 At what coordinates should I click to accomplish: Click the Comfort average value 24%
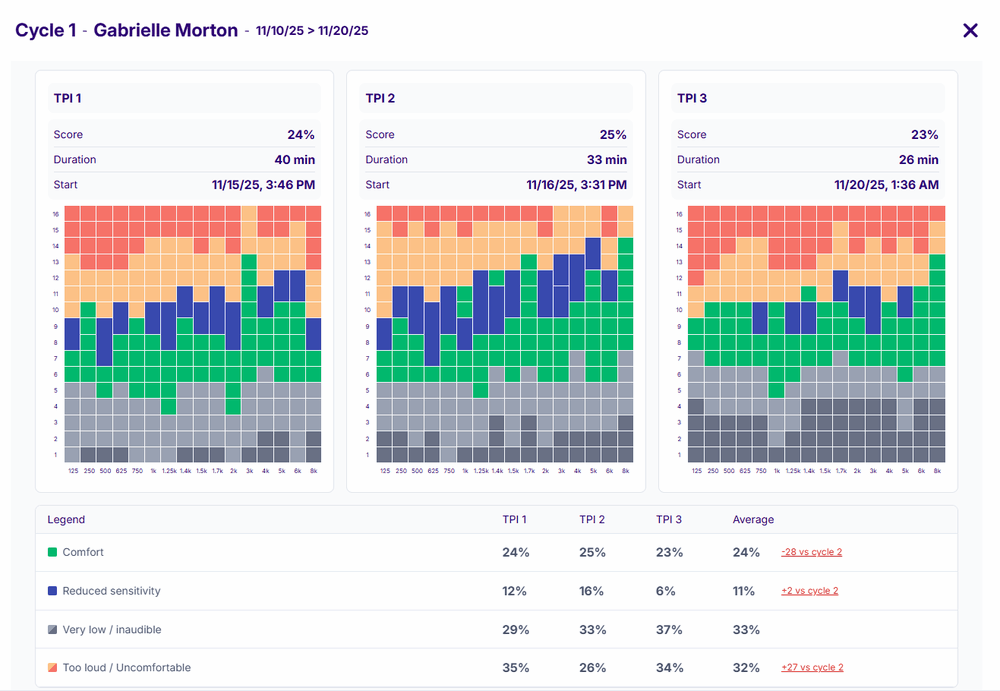[744, 552]
